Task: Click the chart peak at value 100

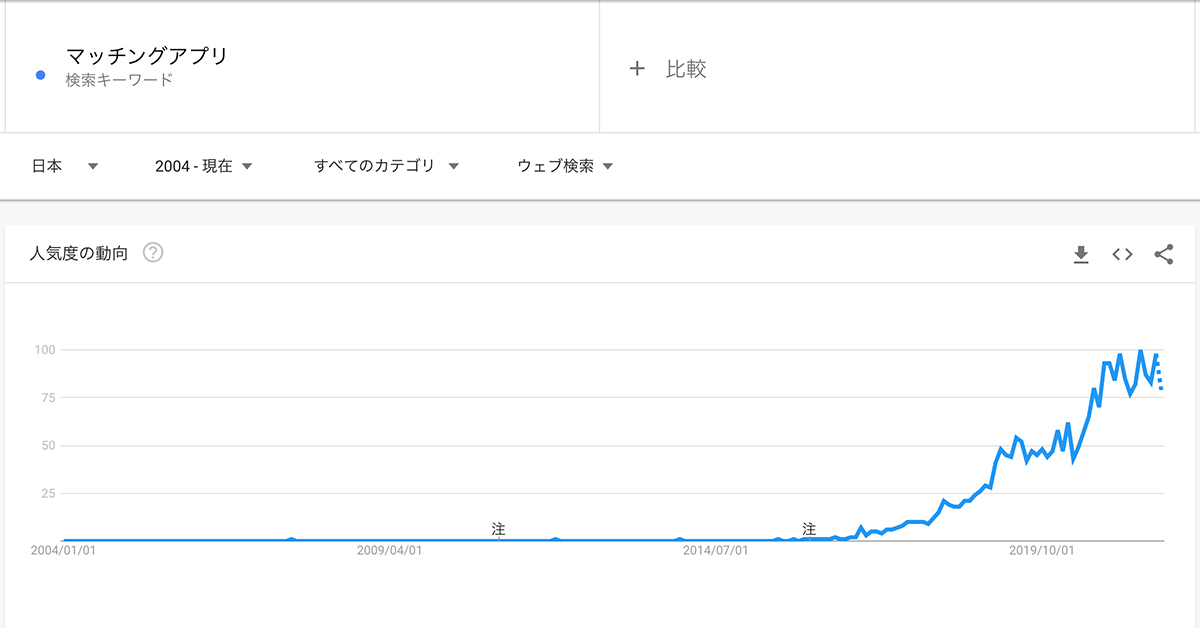Action: [x=1141, y=351]
